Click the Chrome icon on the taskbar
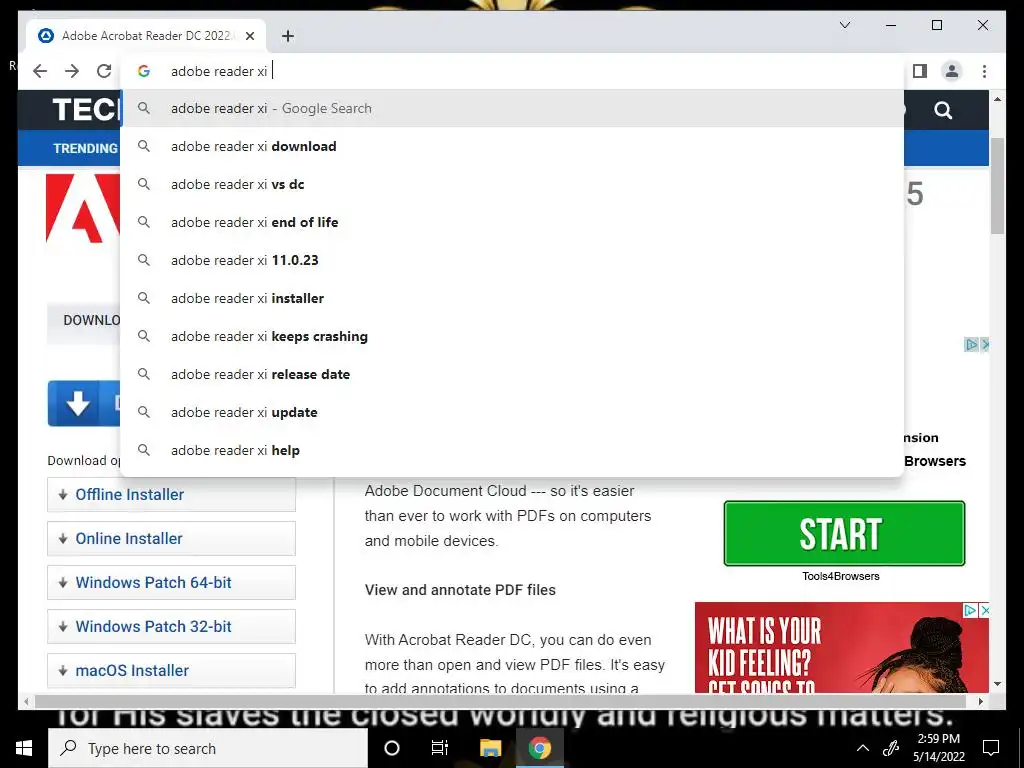Image resolution: width=1024 pixels, height=768 pixels. click(539, 748)
